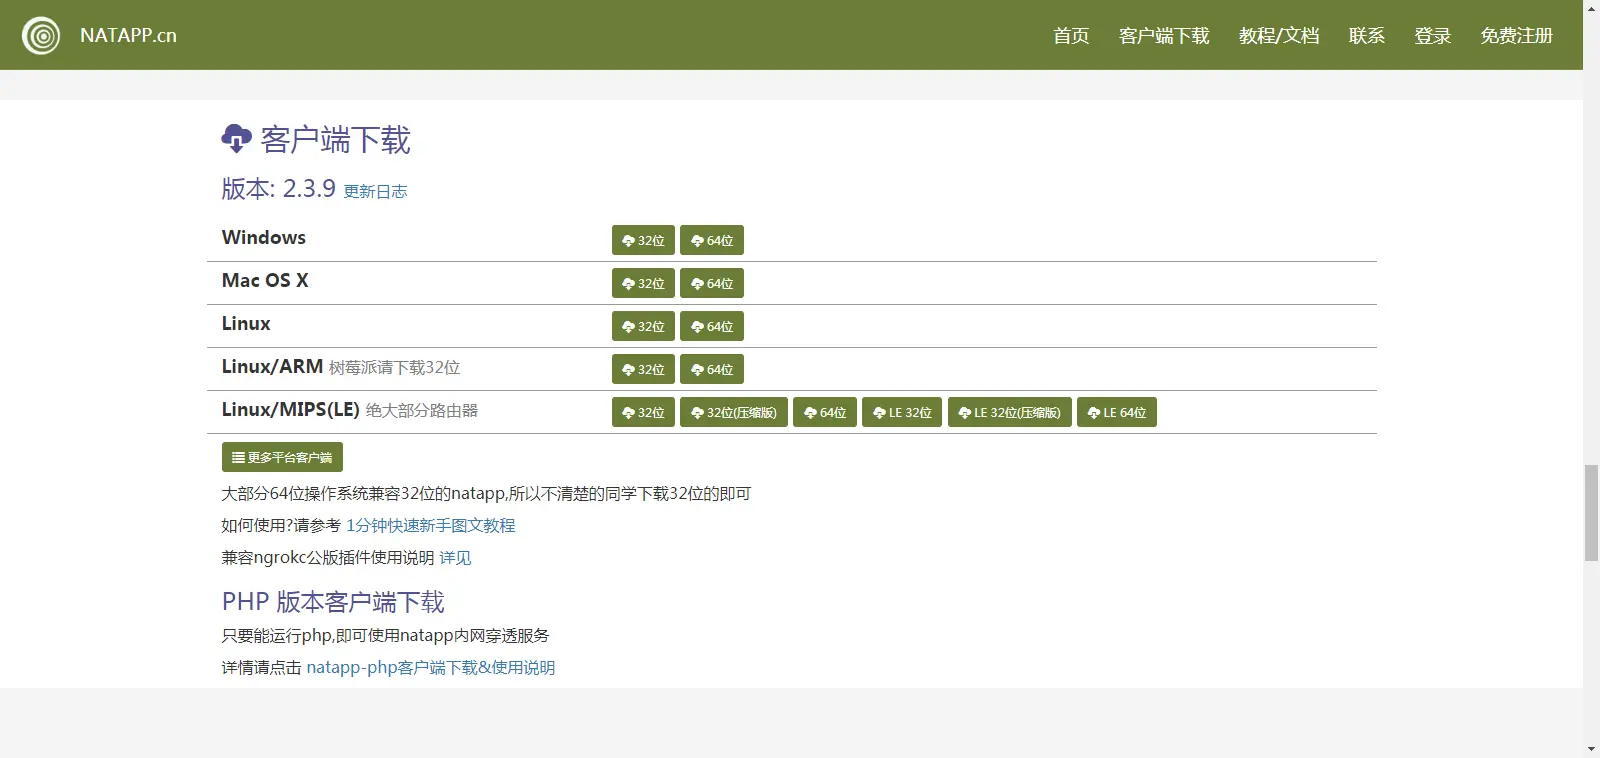Click 更多平台客户端 button

[x=282, y=457]
